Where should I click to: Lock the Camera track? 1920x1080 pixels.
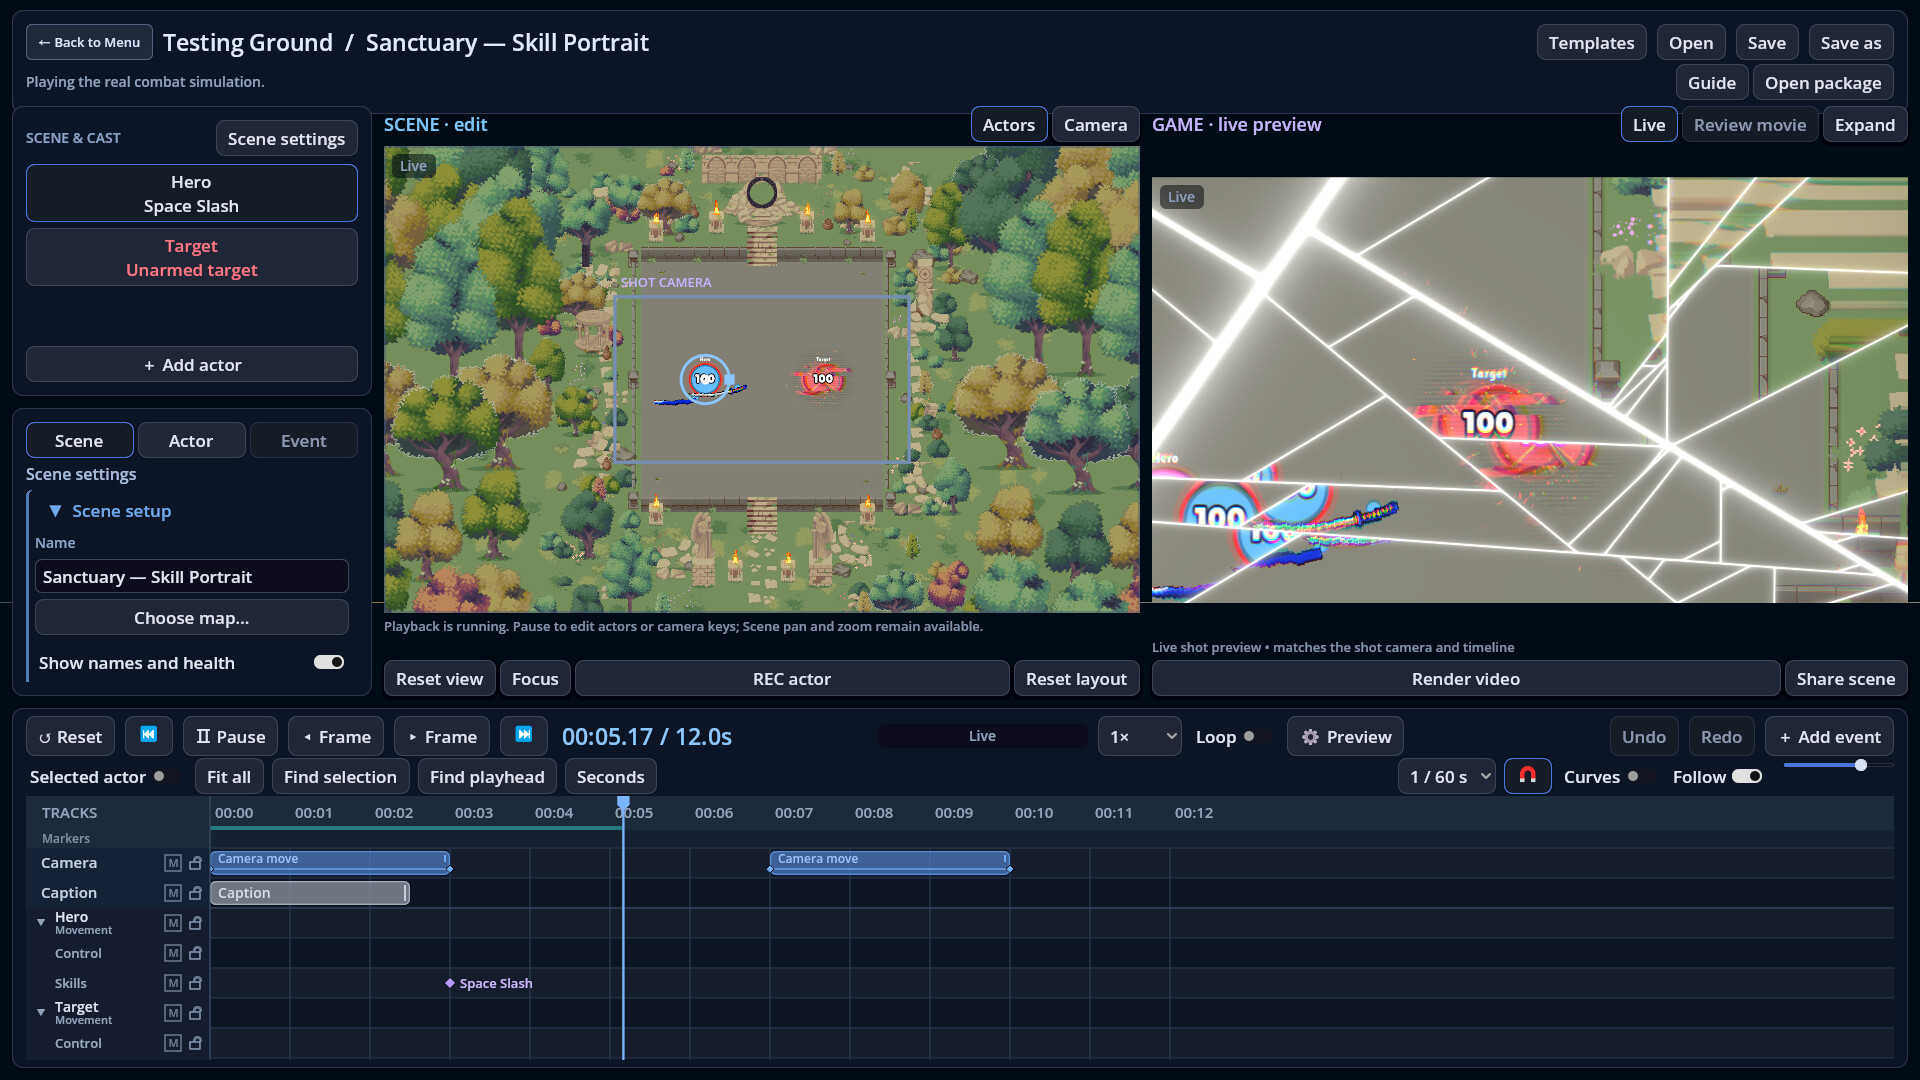(x=196, y=863)
